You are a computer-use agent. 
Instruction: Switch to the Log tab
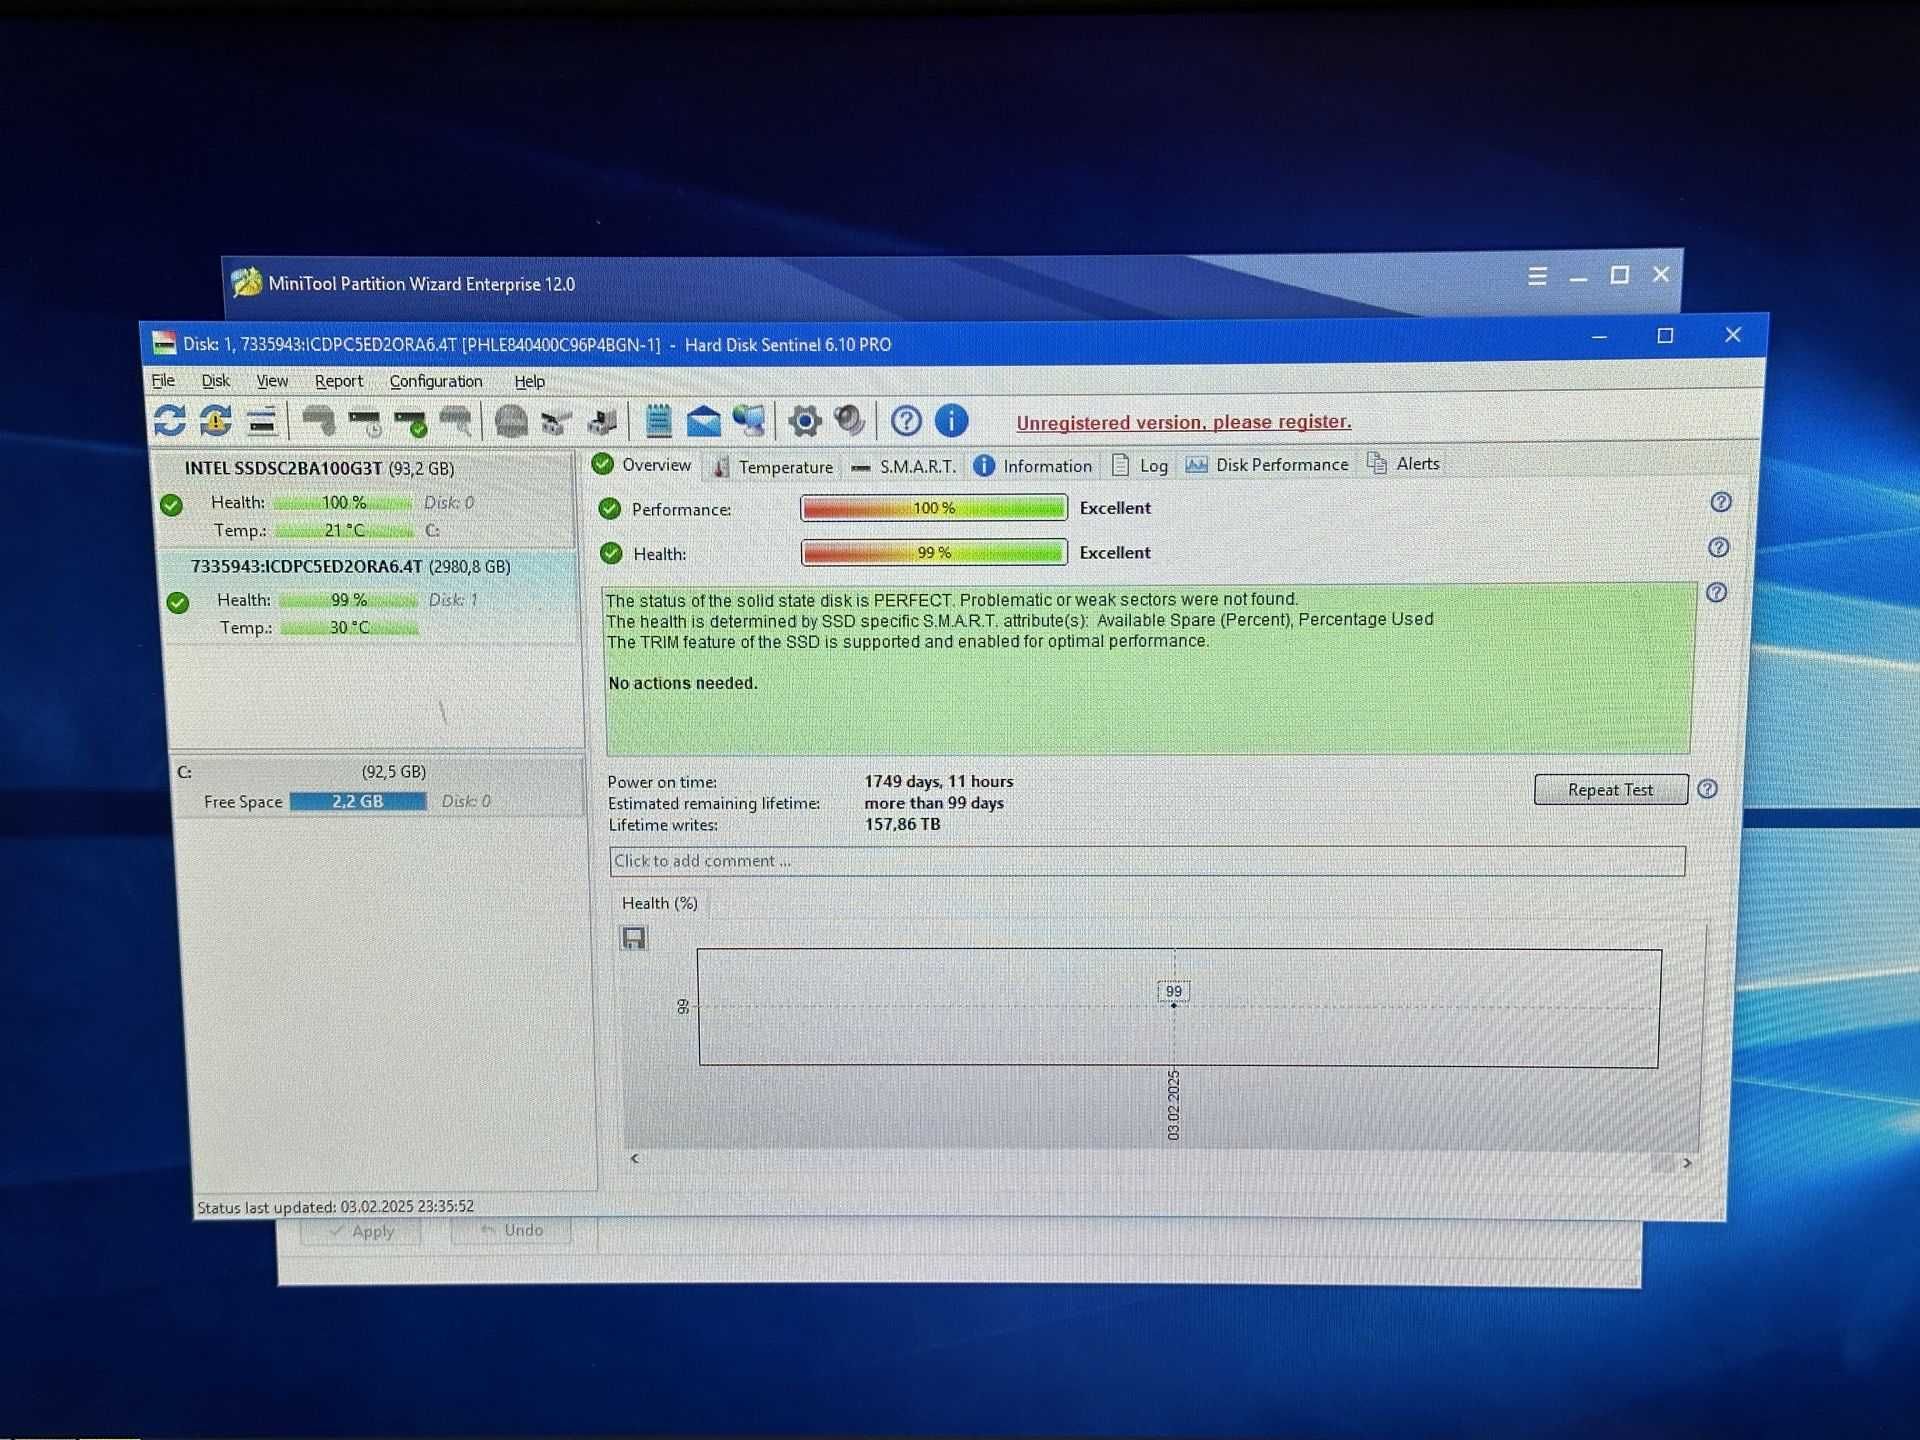1140,465
